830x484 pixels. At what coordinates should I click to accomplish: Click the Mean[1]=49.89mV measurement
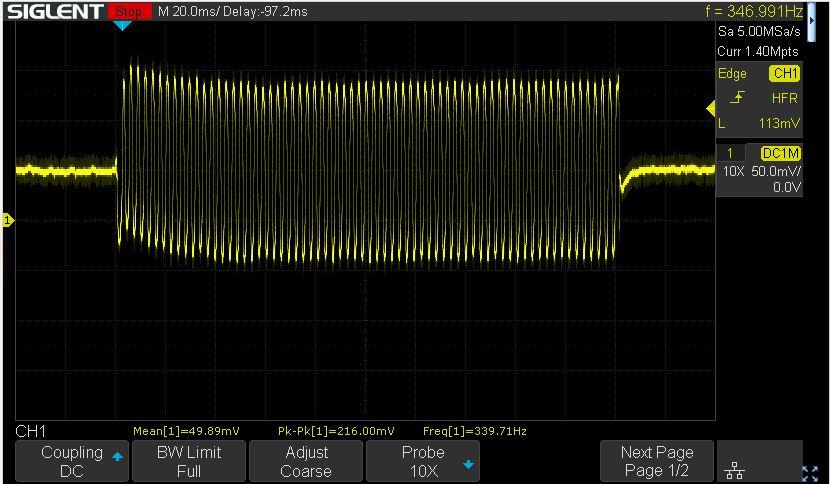(x=186, y=431)
